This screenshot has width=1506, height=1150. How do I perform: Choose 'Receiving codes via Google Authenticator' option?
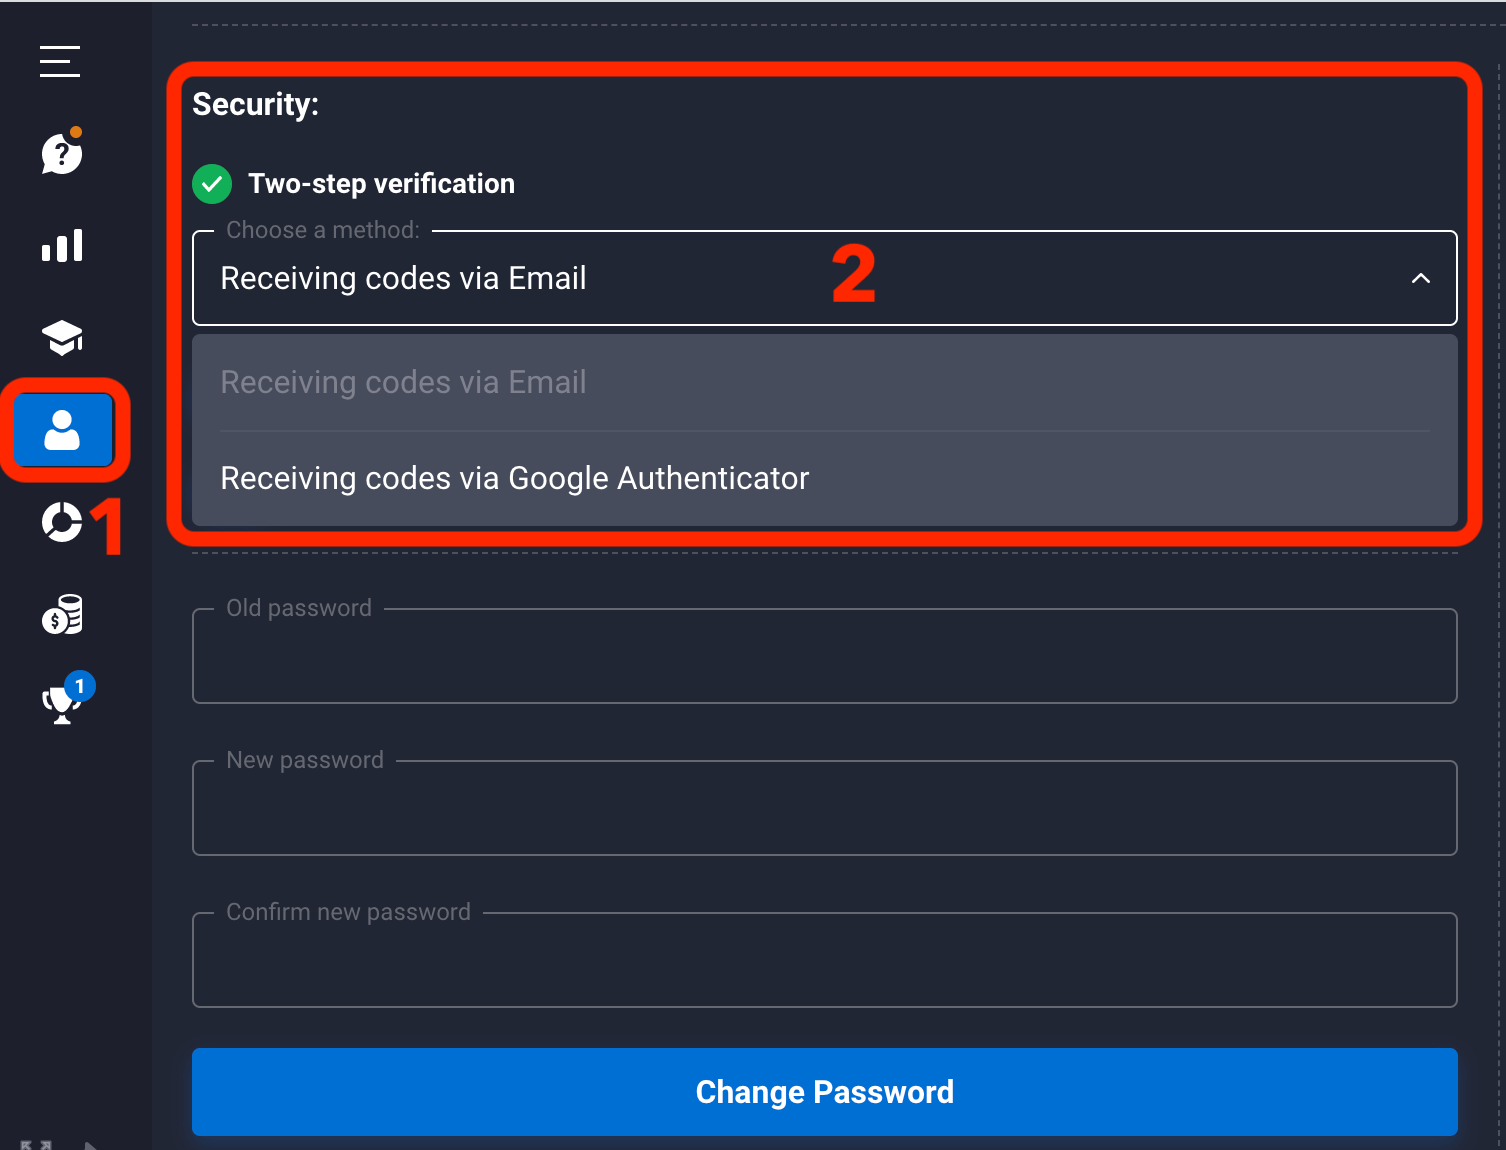(x=514, y=478)
